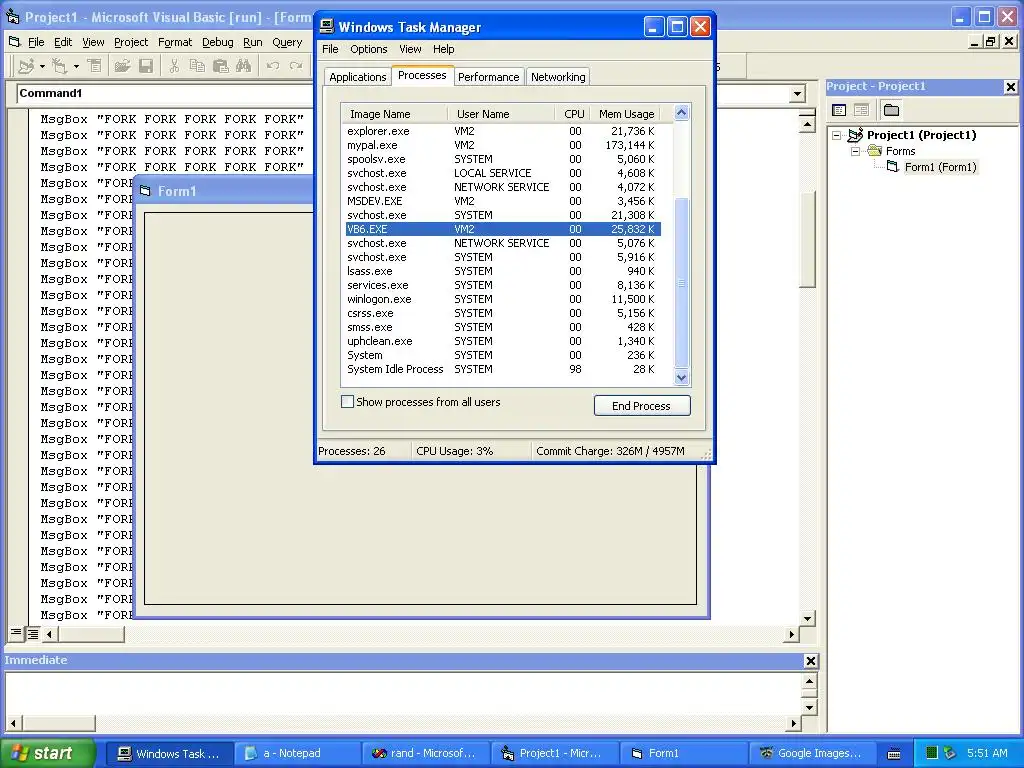Click View Object icon in Project panel
Image resolution: width=1024 pixels, height=768 pixels.
pos(861,110)
